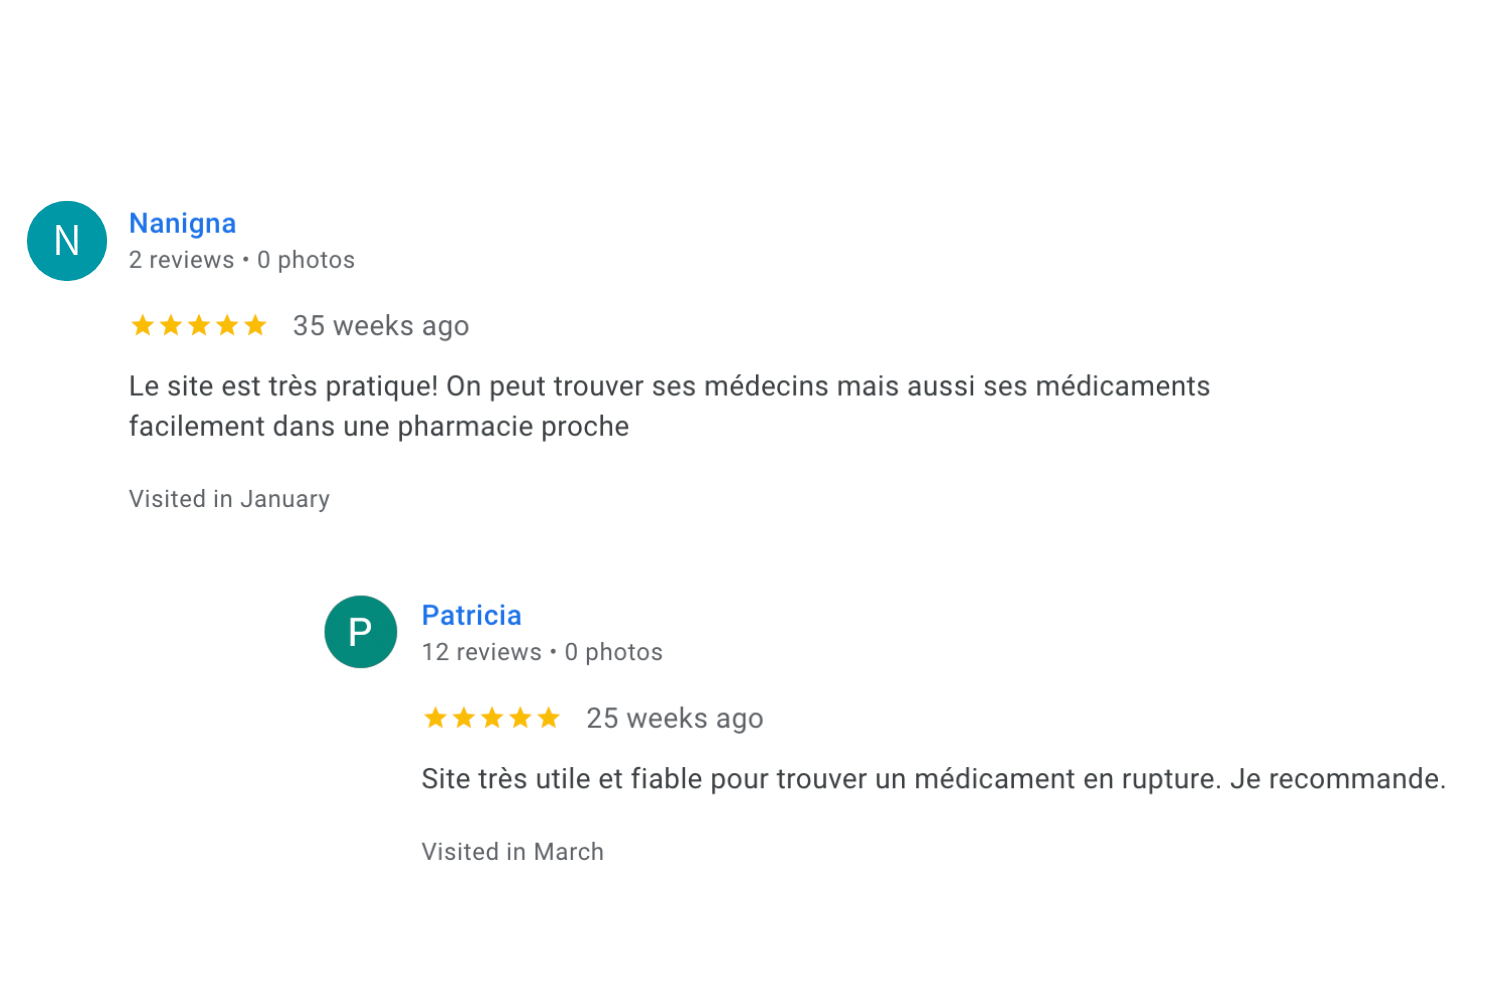Click the "Visited in March" label
This screenshot has height=1000, width=1500.
click(512, 852)
